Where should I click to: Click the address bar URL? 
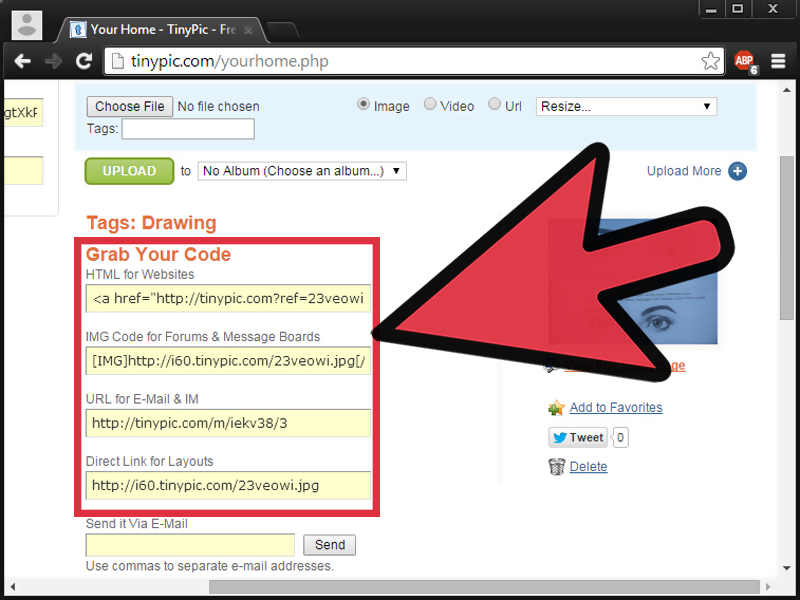[x=230, y=61]
